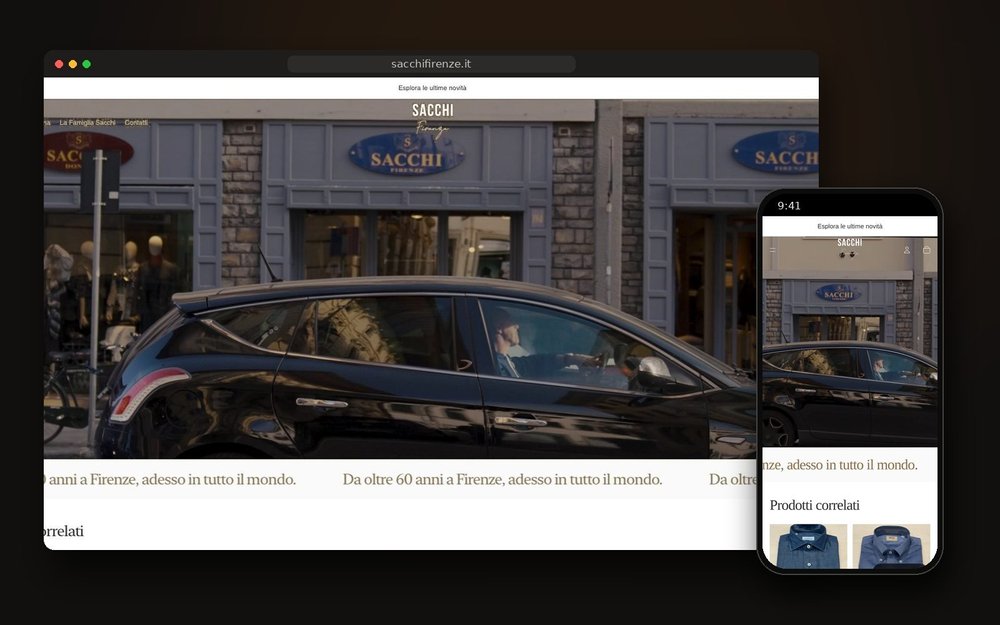The width and height of the screenshot is (1000, 625).
Task: Close the browser window with red button
Action: [x=59, y=64]
